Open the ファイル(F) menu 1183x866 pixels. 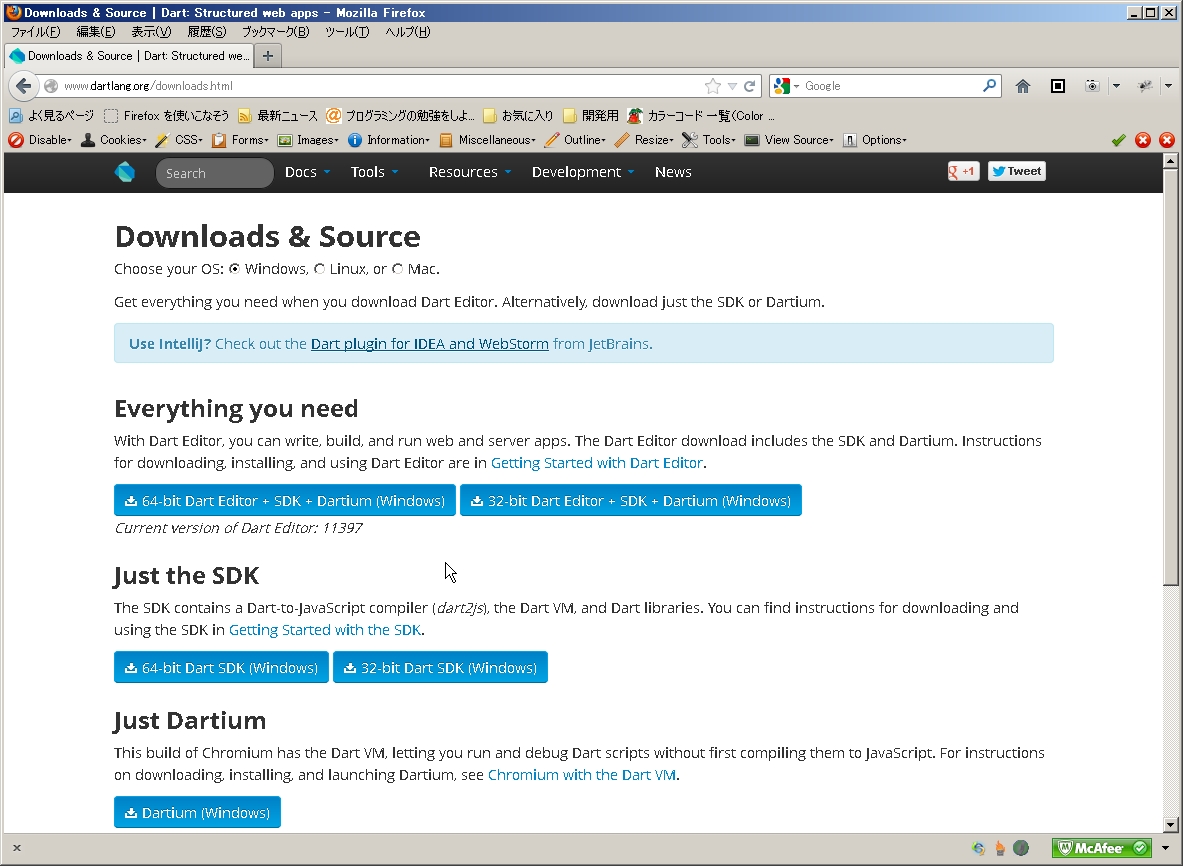click(x=35, y=32)
